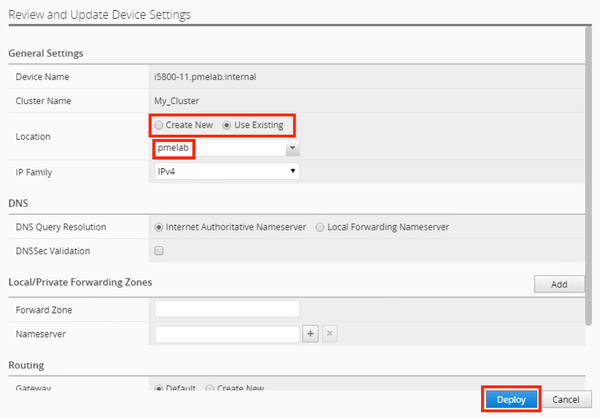Select Local Forwarding Nameserver radio button

point(320,227)
